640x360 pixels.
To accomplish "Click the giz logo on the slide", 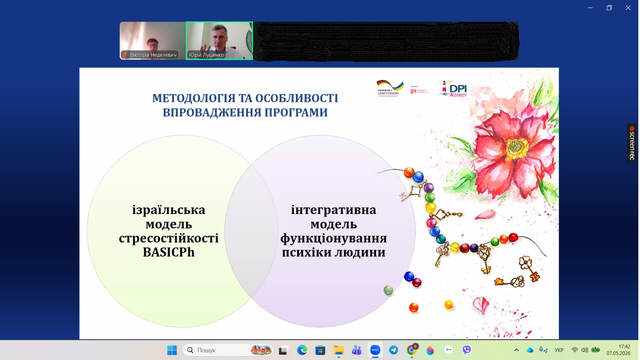I will point(419,90).
